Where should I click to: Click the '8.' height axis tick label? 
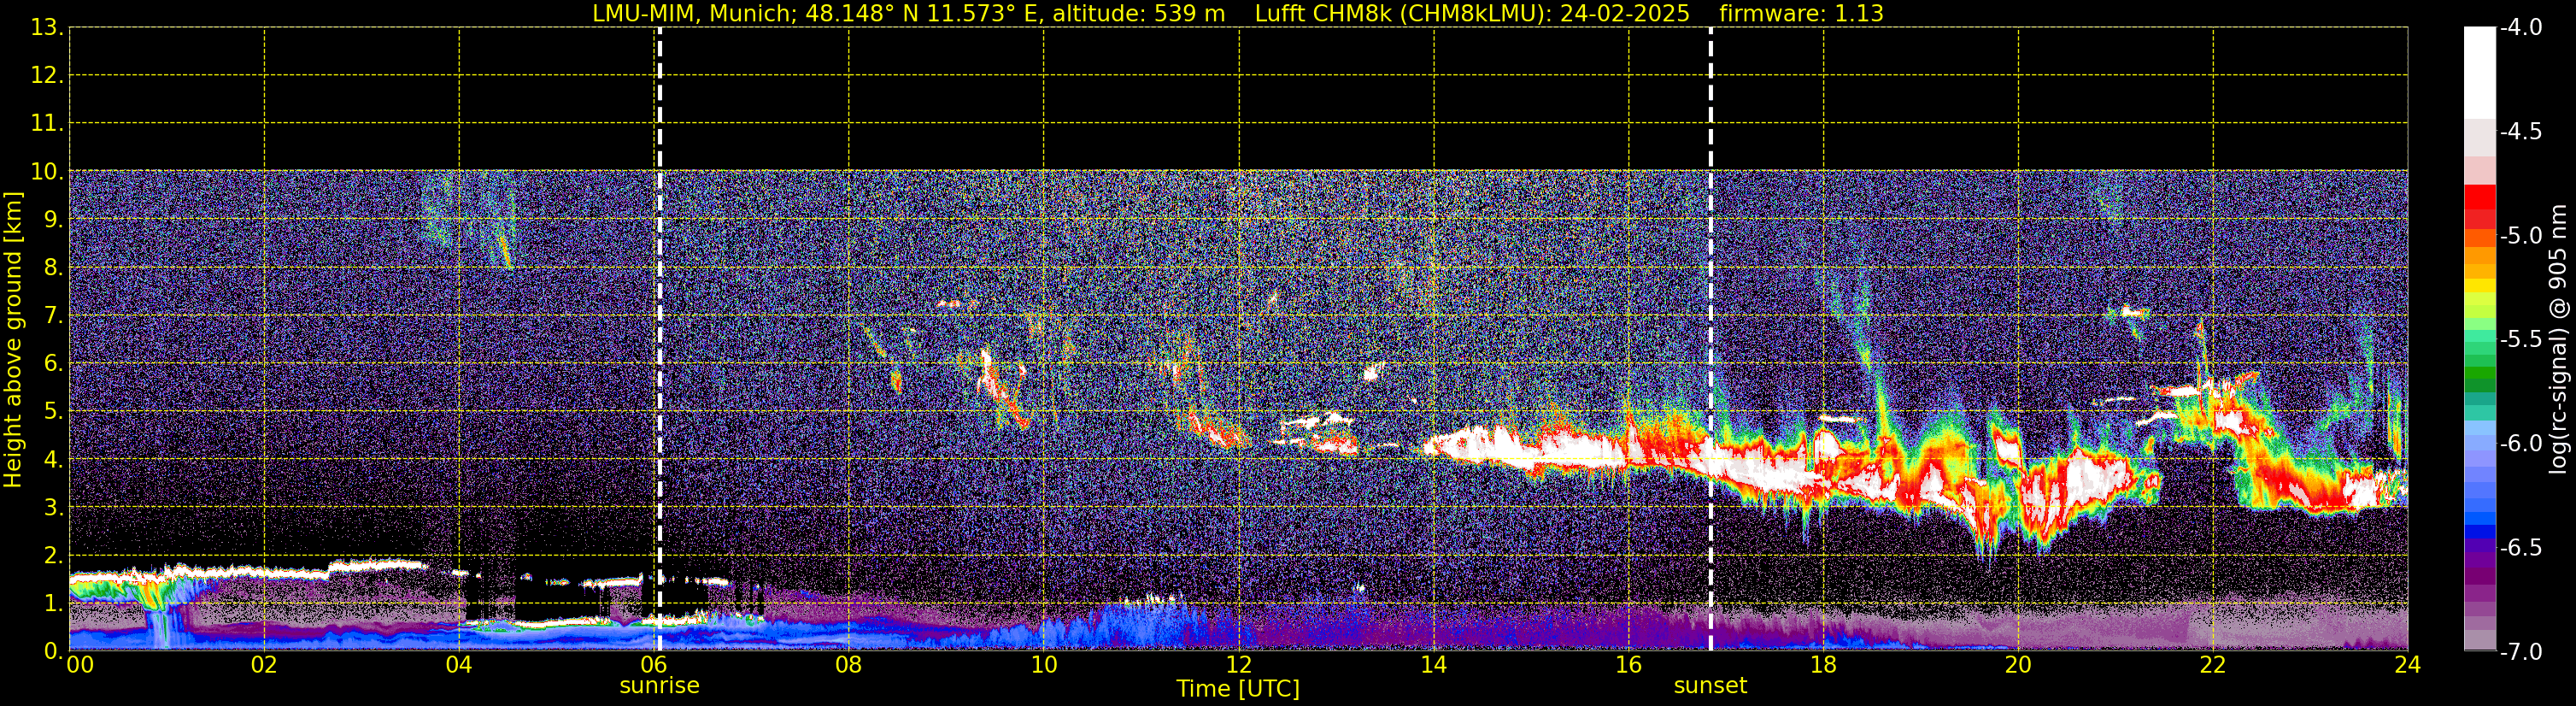pyautogui.click(x=54, y=267)
